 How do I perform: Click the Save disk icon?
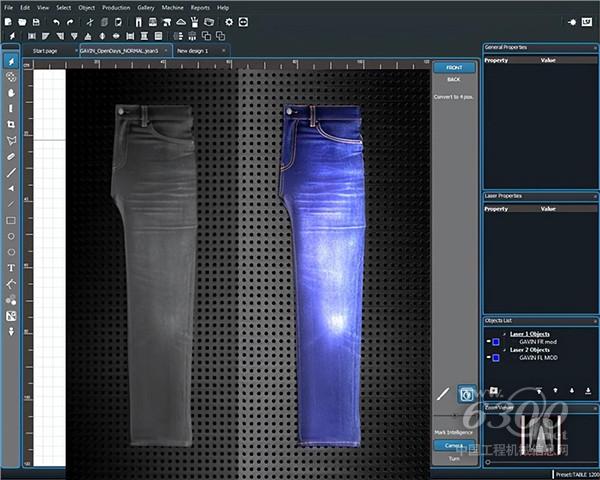tap(36, 21)
